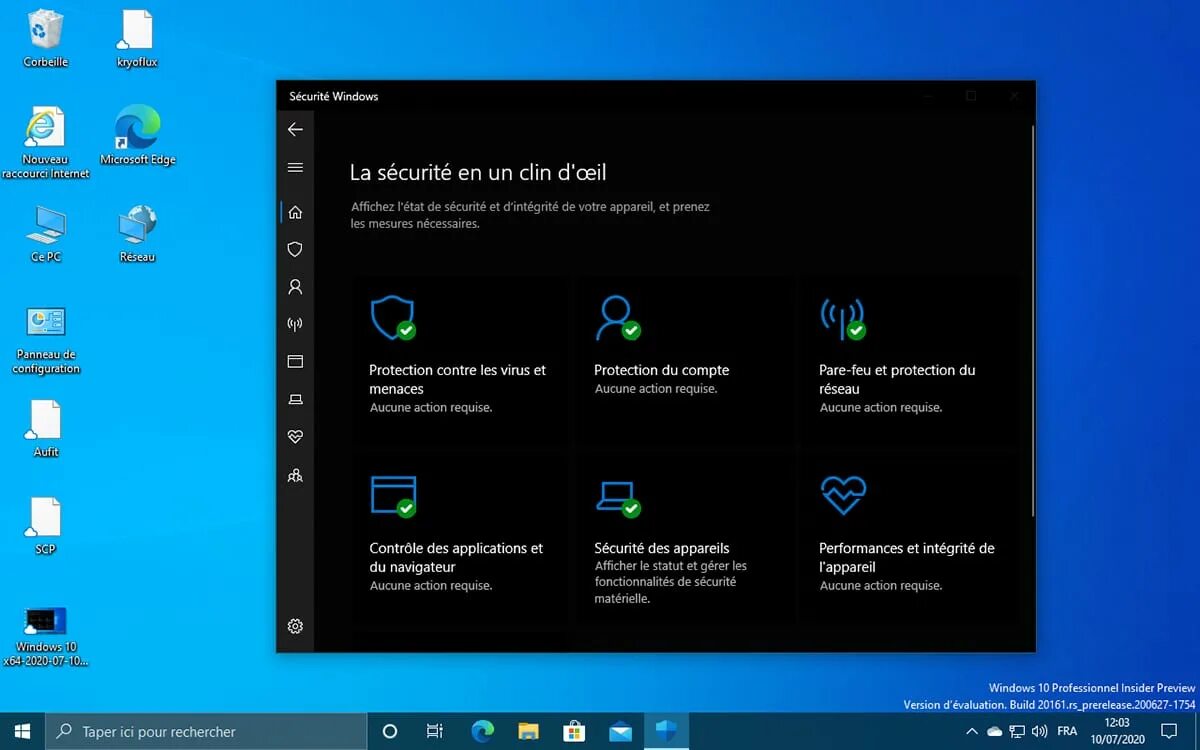
Task: Click the heart icon of Performances et intégrité
Action: point(843,495)
